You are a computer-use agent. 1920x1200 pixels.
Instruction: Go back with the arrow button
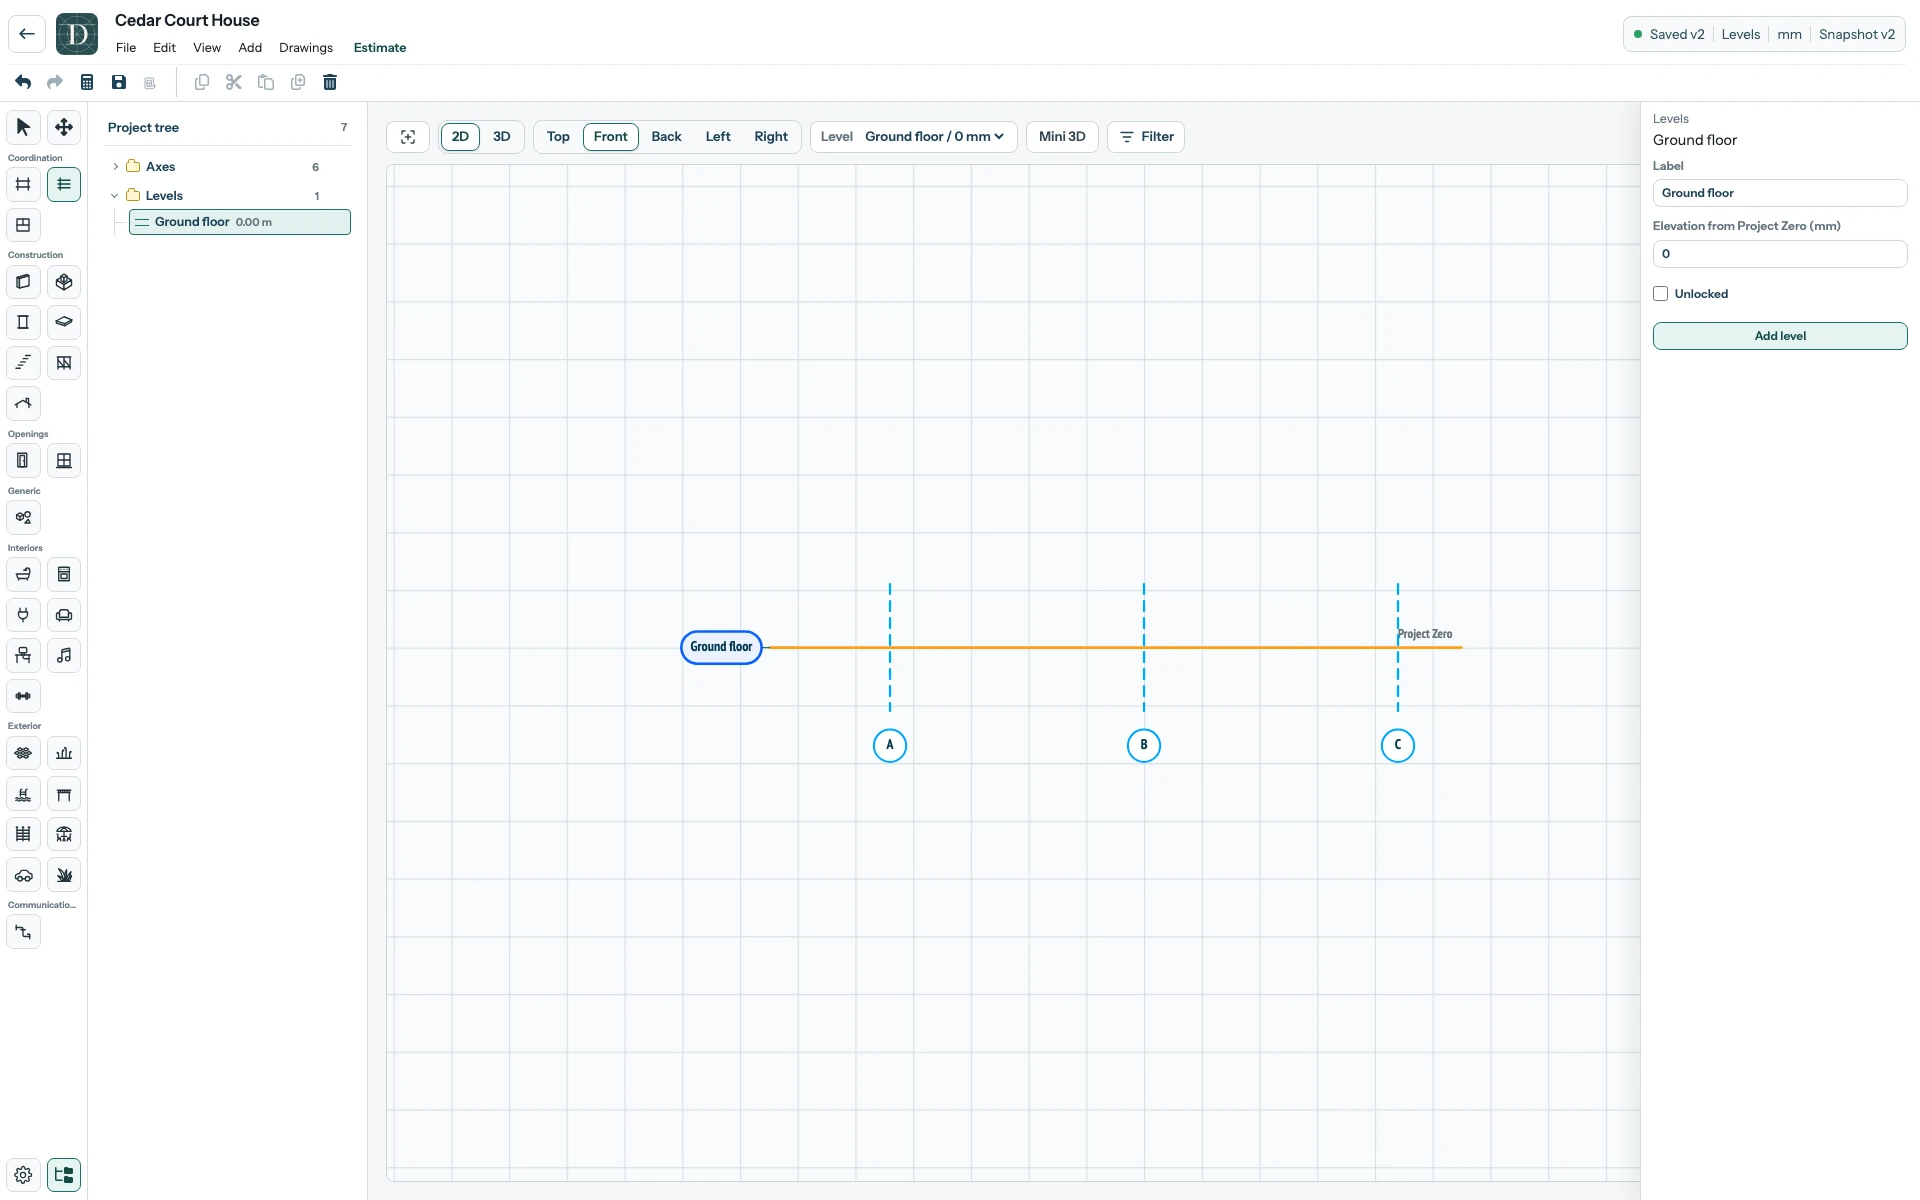[x=27, y=34]
